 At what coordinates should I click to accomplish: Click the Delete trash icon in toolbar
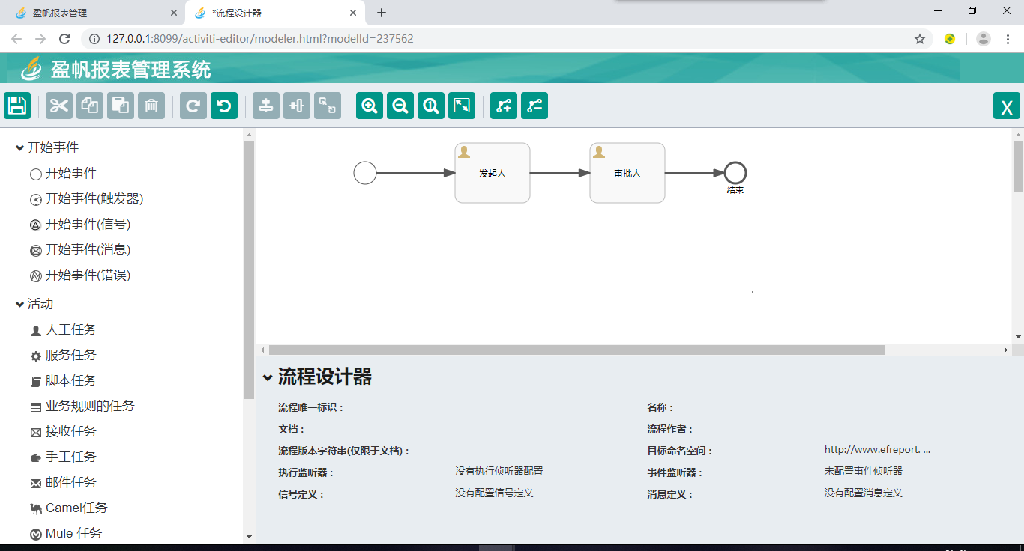click(x=151, y=106)
